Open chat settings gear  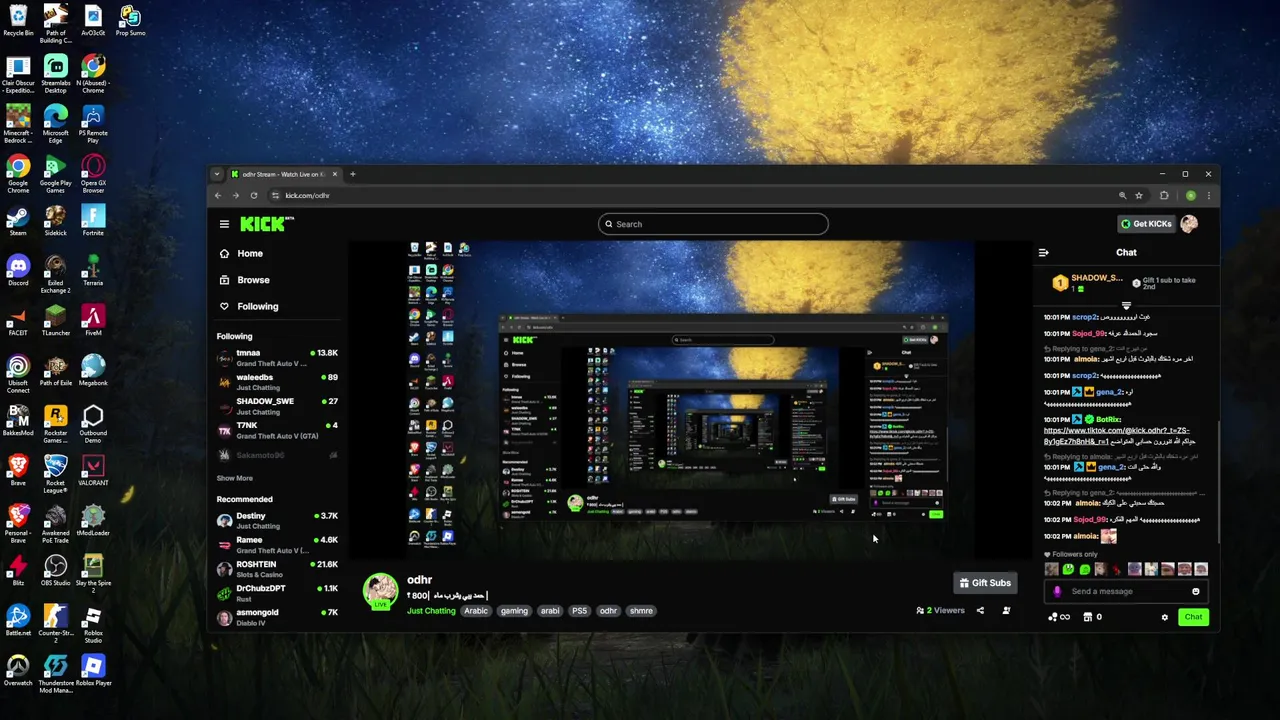(x=1164, y=617)
